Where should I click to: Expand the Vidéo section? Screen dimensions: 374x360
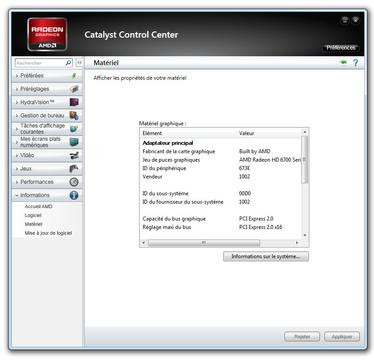47,155
